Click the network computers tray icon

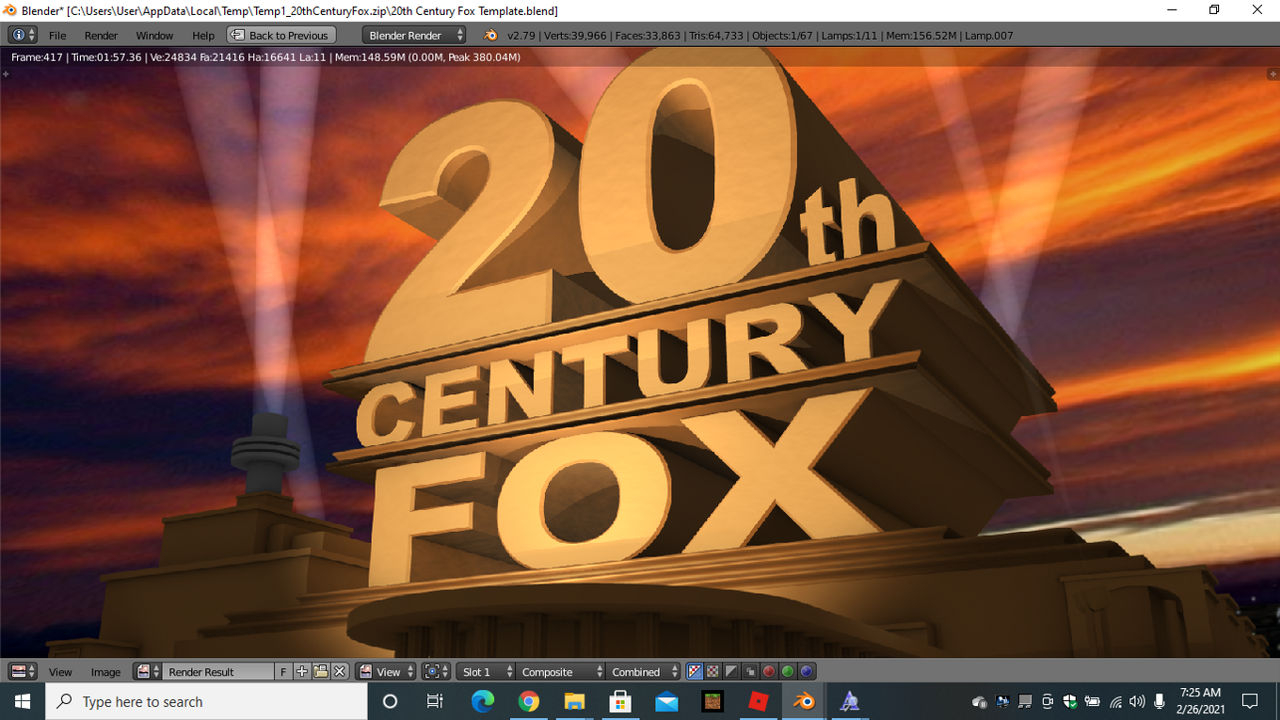point(1002,702)
